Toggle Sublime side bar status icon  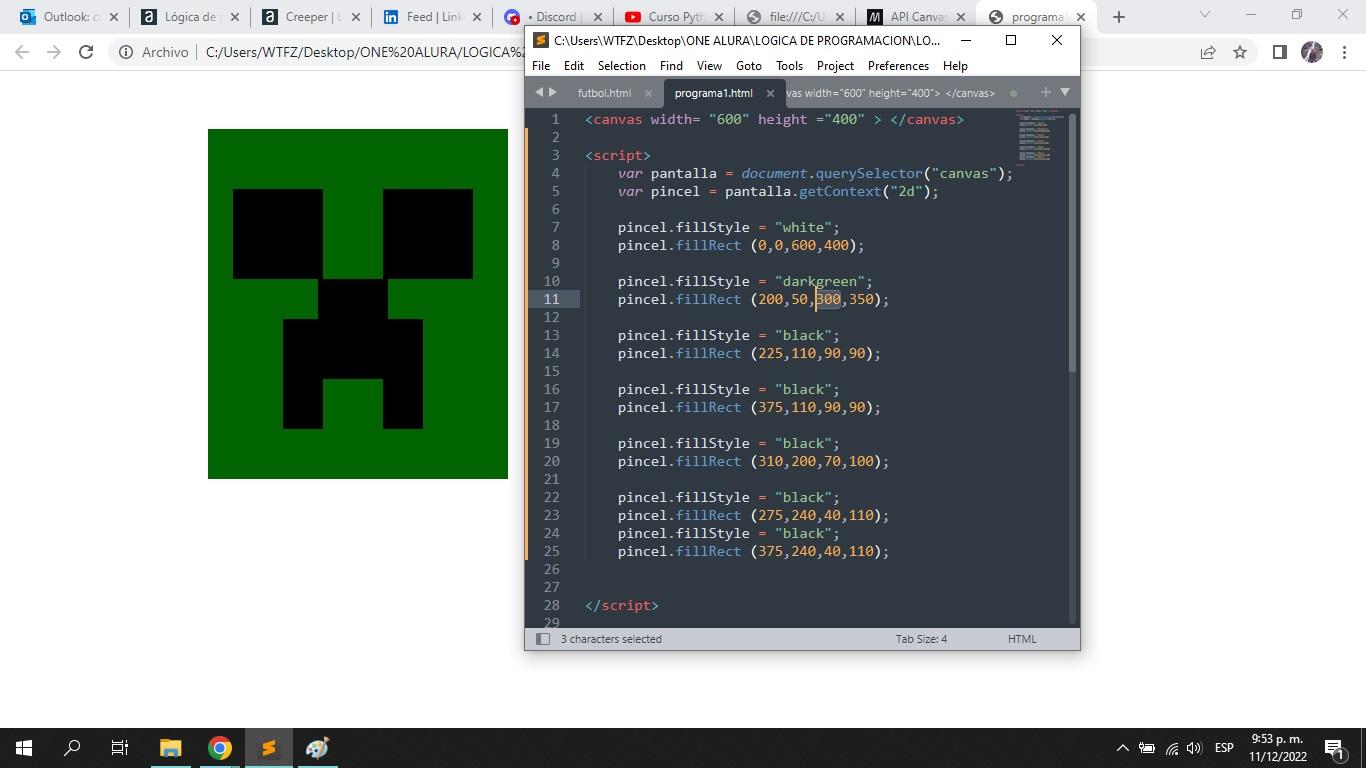(x=542, y=639)
